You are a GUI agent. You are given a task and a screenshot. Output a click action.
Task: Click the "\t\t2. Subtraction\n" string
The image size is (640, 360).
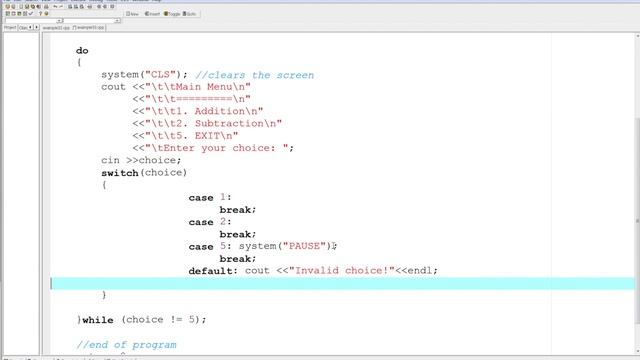[213, 124]
